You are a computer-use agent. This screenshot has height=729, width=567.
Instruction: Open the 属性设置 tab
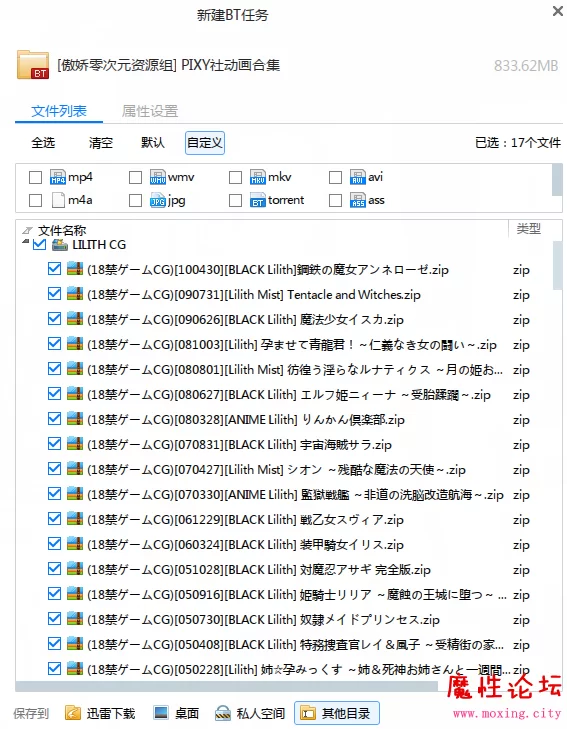click(150, 111)
